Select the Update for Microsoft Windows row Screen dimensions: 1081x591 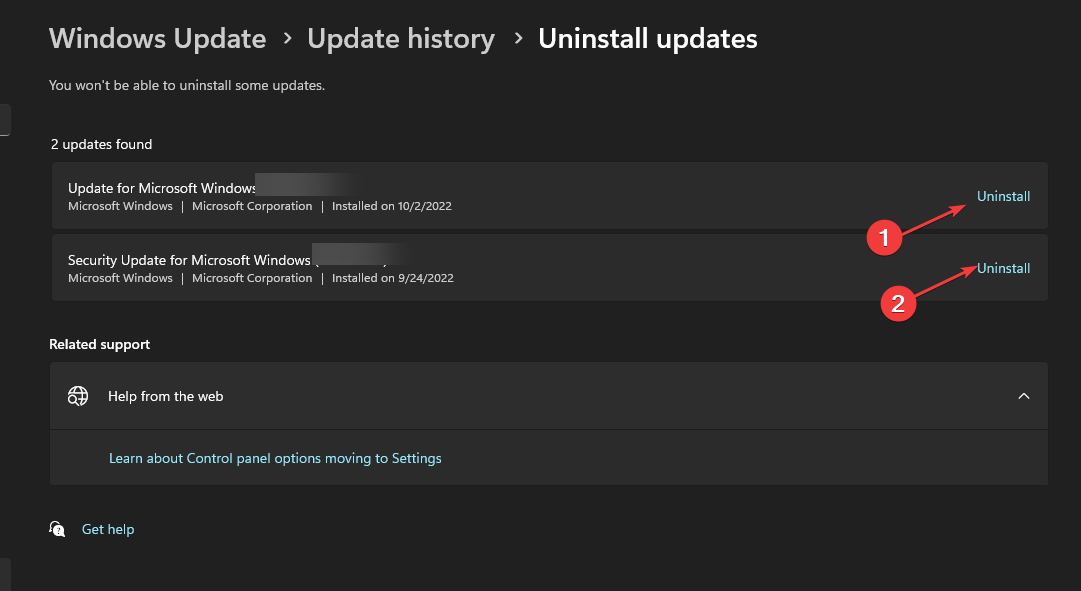coord(549,196)
